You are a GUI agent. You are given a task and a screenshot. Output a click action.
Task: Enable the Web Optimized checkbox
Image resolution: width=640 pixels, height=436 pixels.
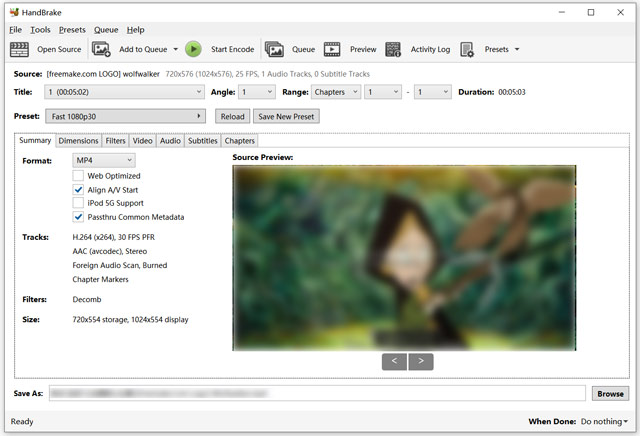pos(78,176)
